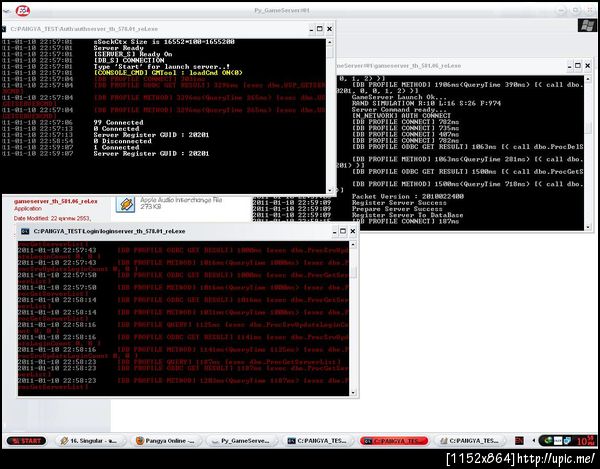Select the 'Apple Audio Interchange File' text
Image resolution: width=600 pixels, height=469 pixels.
pyautogui.click(x=181, y=200)
